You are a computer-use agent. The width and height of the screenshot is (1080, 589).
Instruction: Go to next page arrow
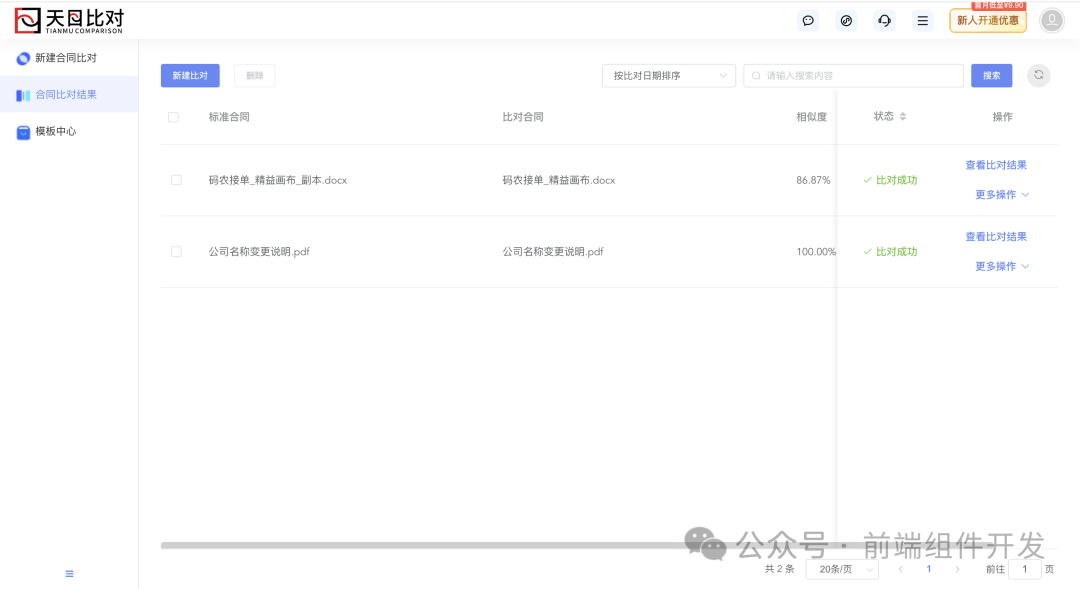pos(957,569)
